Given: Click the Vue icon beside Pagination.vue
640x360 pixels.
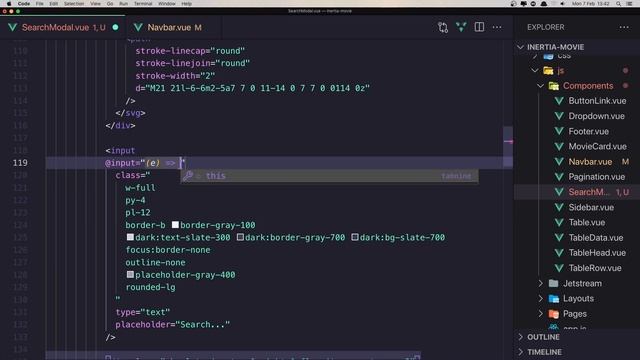Looking at the screenshot, I should point(559,177).
